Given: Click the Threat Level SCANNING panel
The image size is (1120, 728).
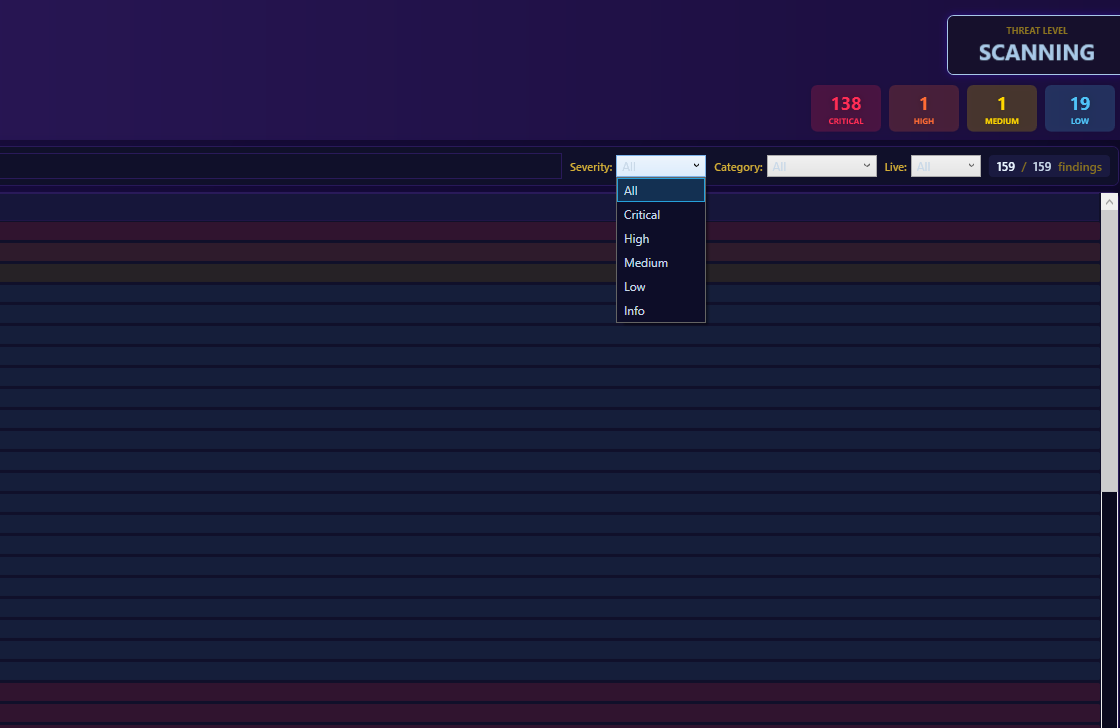Looking at the screenshot, I should (x=1034, y=45).
